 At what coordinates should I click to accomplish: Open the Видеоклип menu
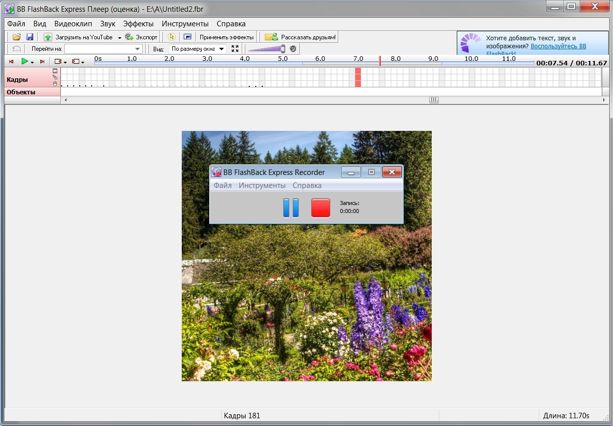pyautogui.click(x=73, y=24)
